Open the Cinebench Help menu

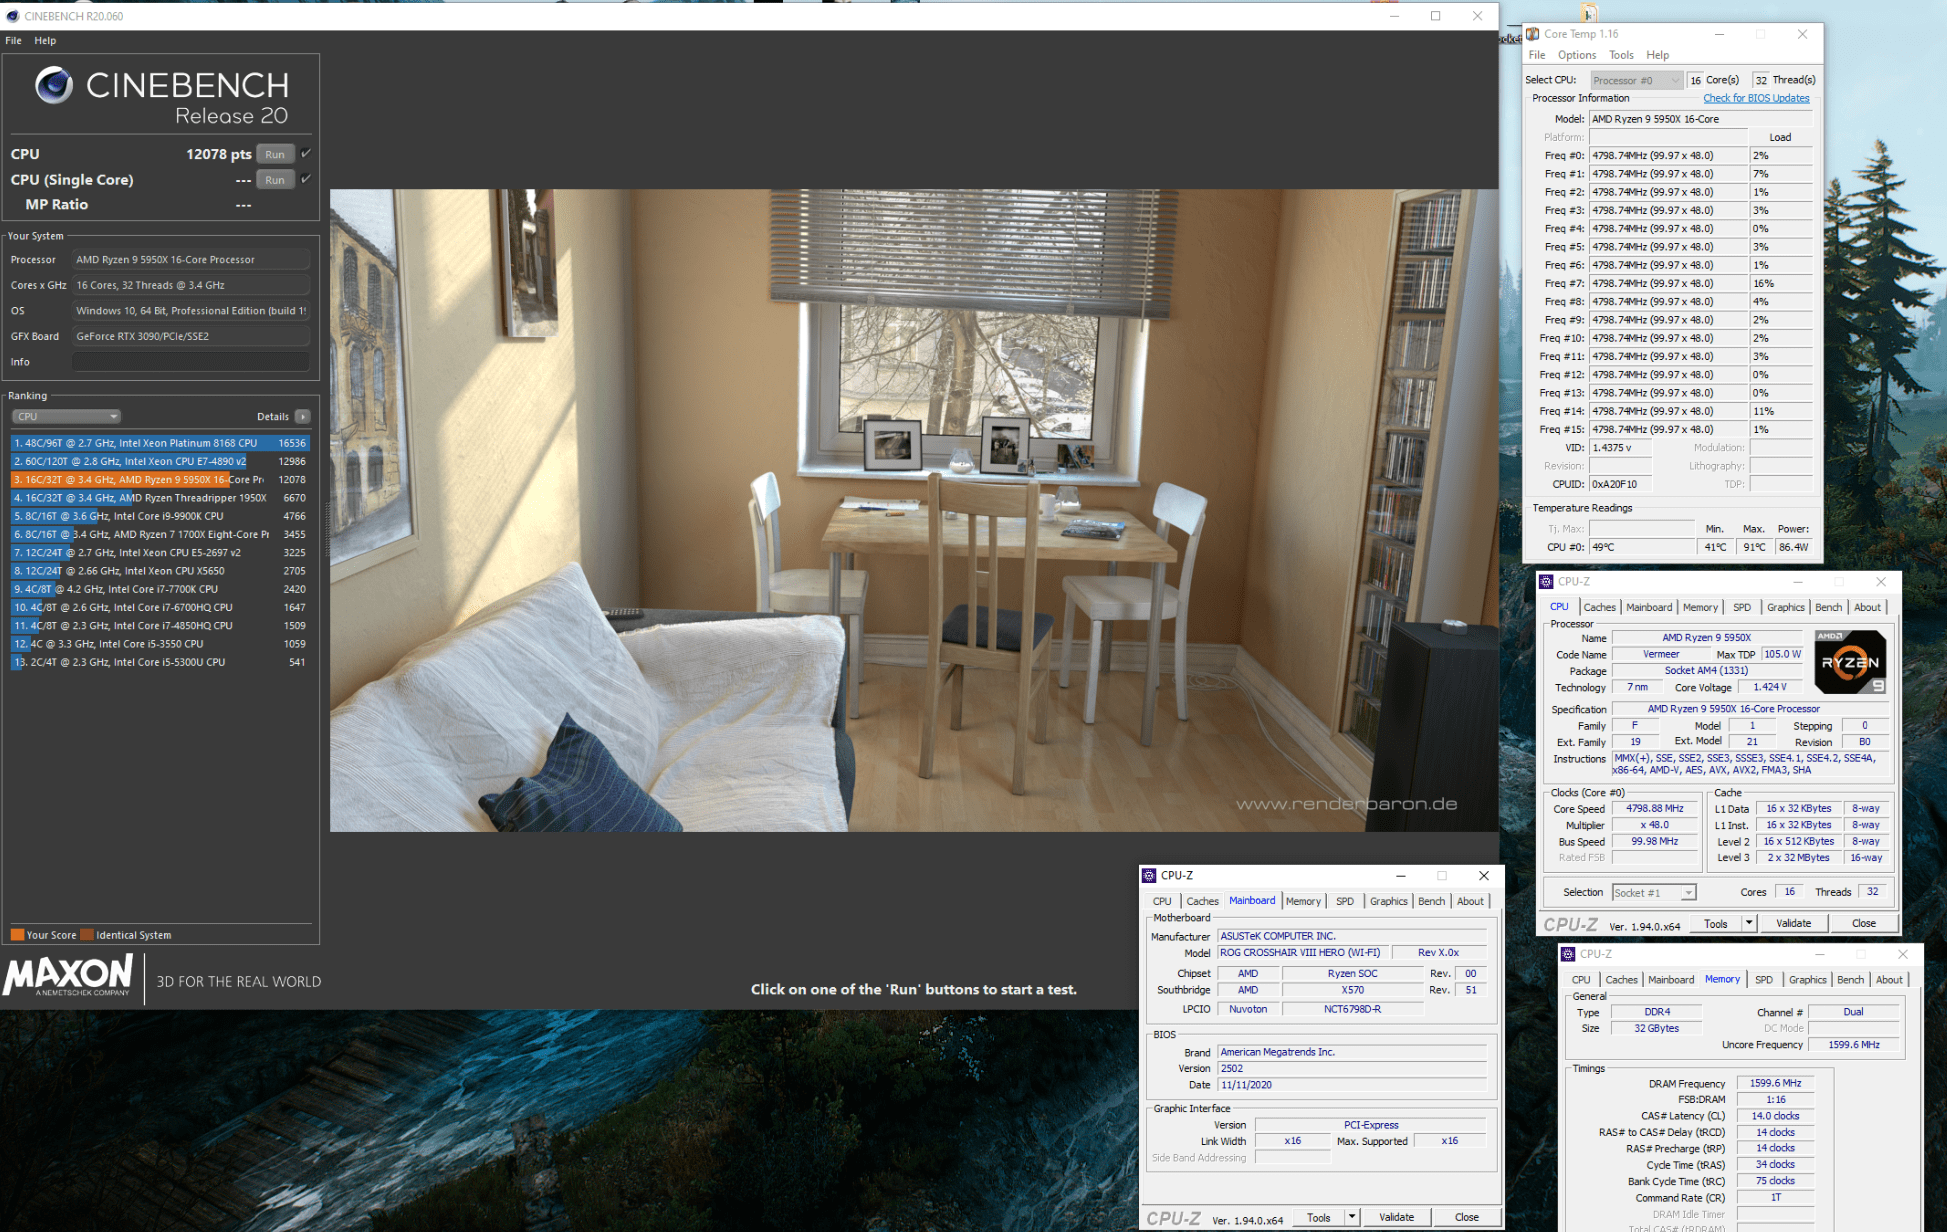pos(45,40)
